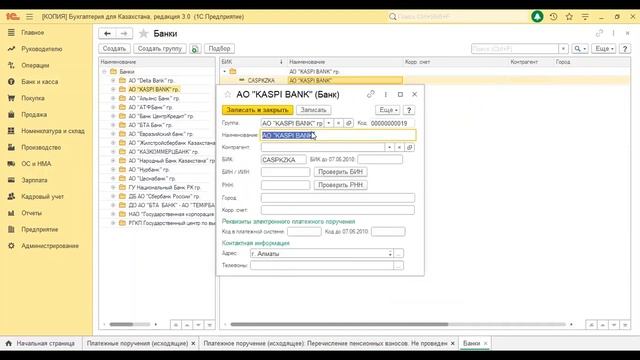This screenshot has height=360, width=640.
Task: Open Контрагент field dropdown arrow
Action: pyautogui.click(x=389, y=147)
